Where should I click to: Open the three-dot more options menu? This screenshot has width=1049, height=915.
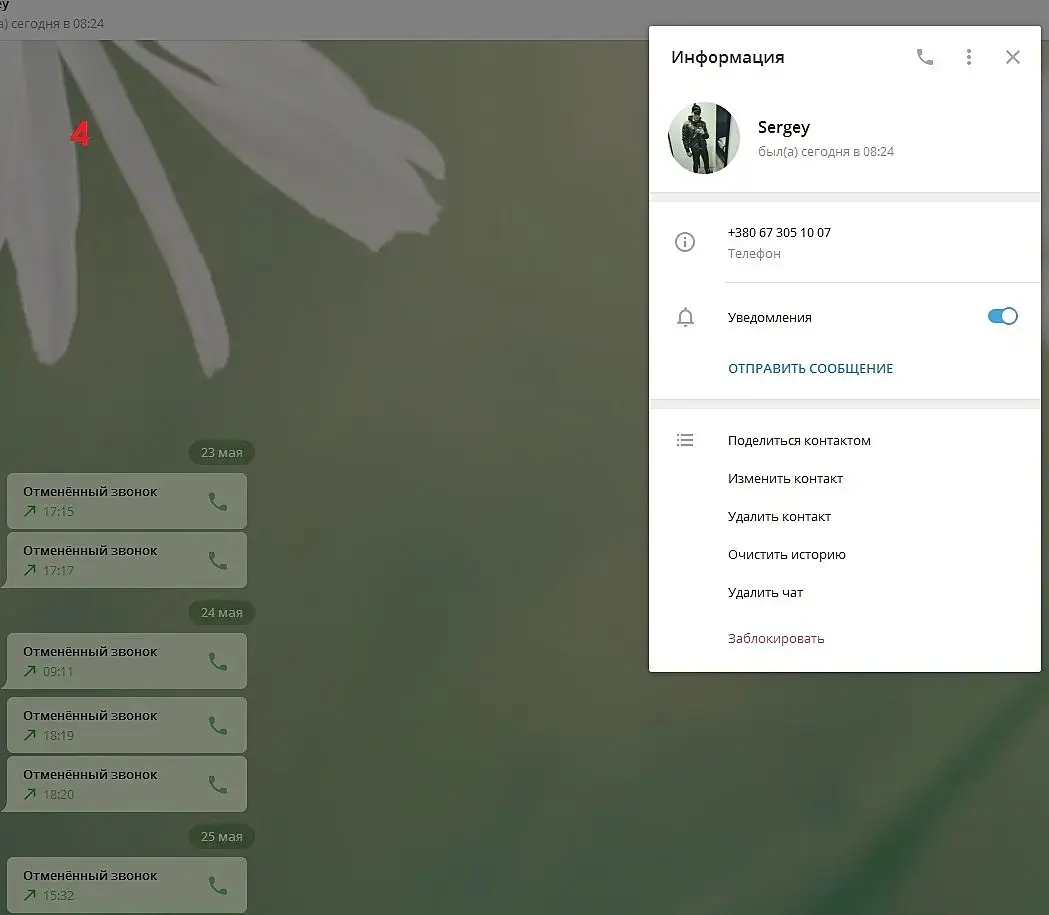[969, 58]
